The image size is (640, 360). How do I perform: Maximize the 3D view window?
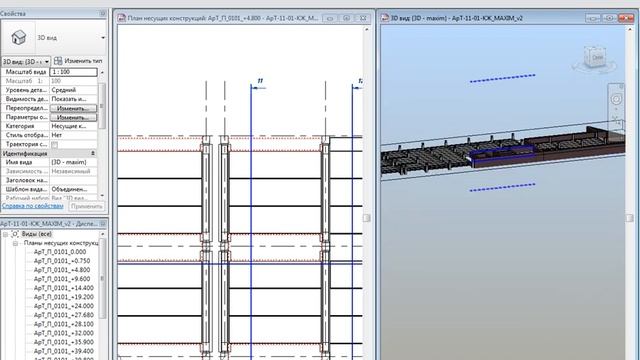[609, 18]
